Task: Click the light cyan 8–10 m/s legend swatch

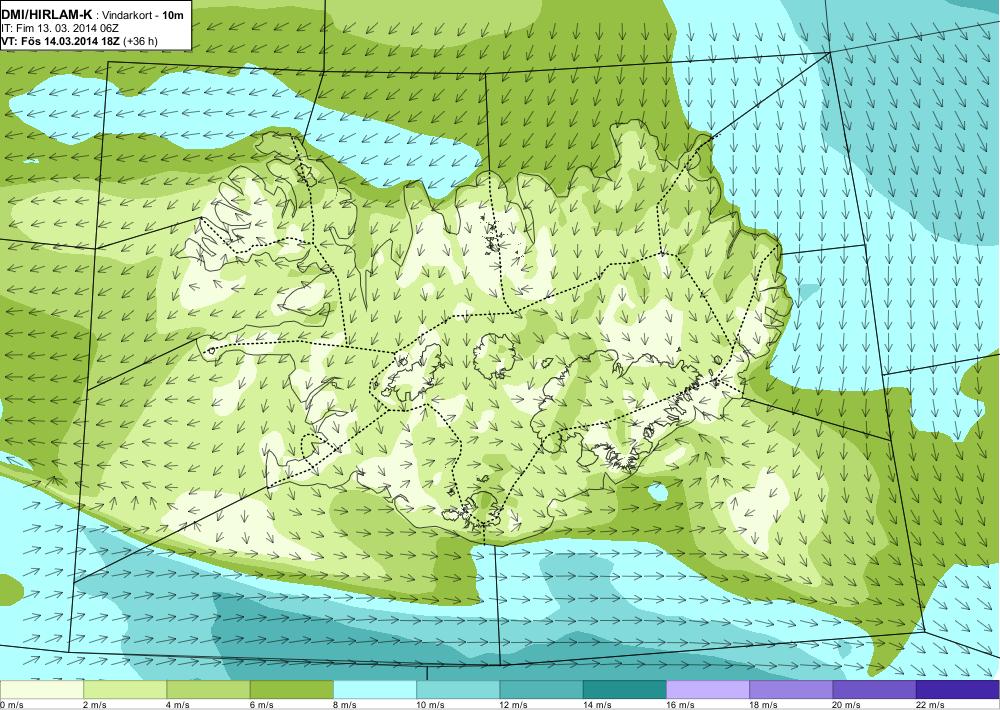Action: click(375, 690)
